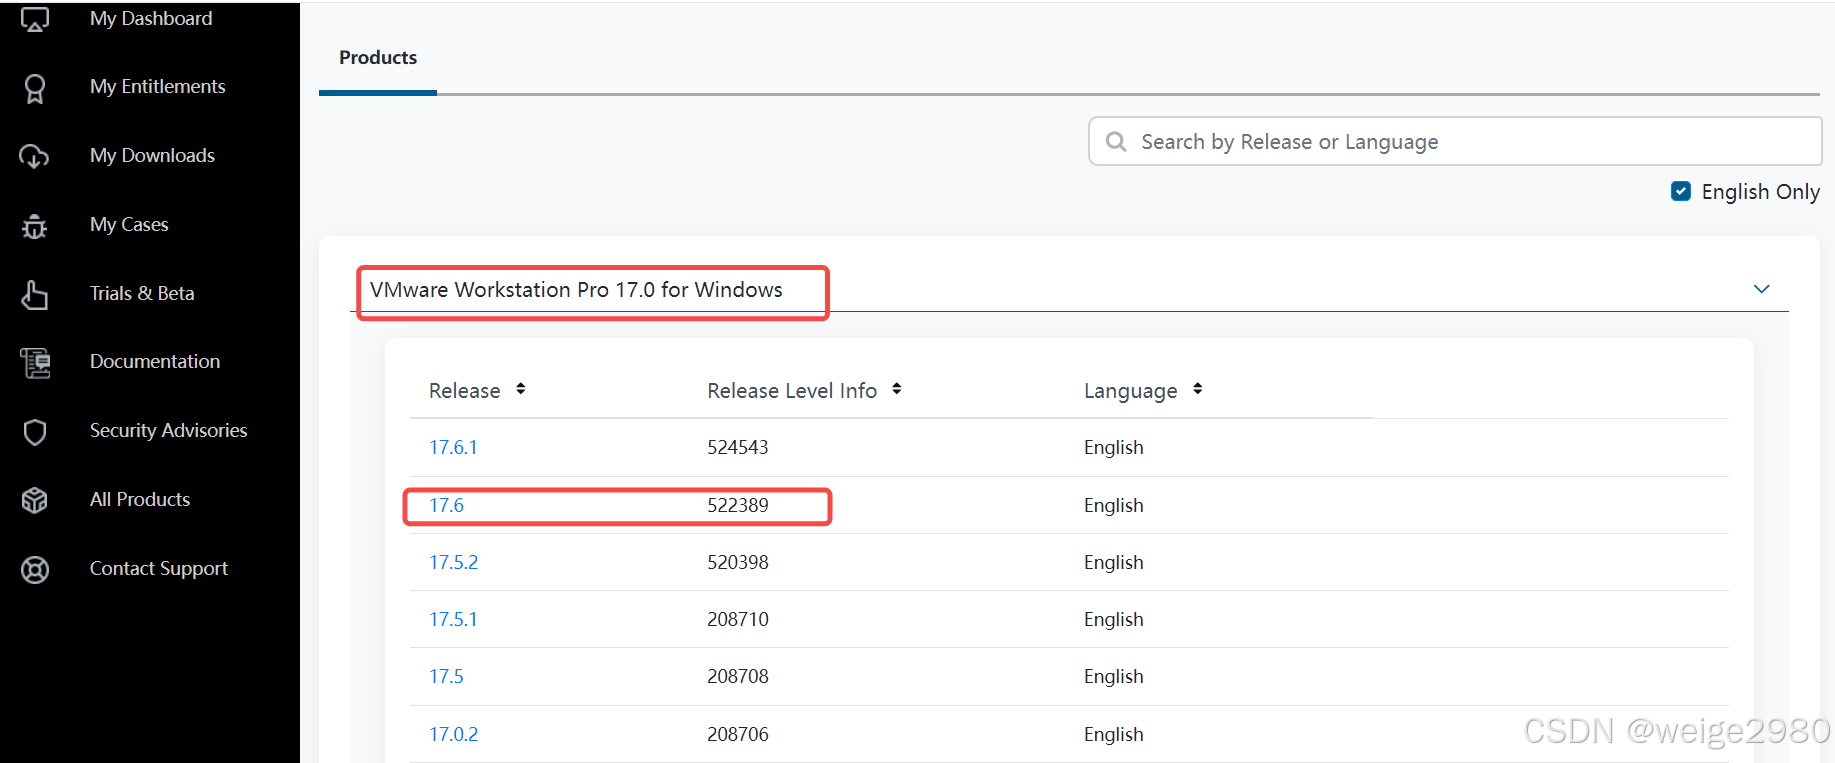Click English in the 17.6.1 row
Viewport: 1835px width, 763px height.
(1114, 448)
